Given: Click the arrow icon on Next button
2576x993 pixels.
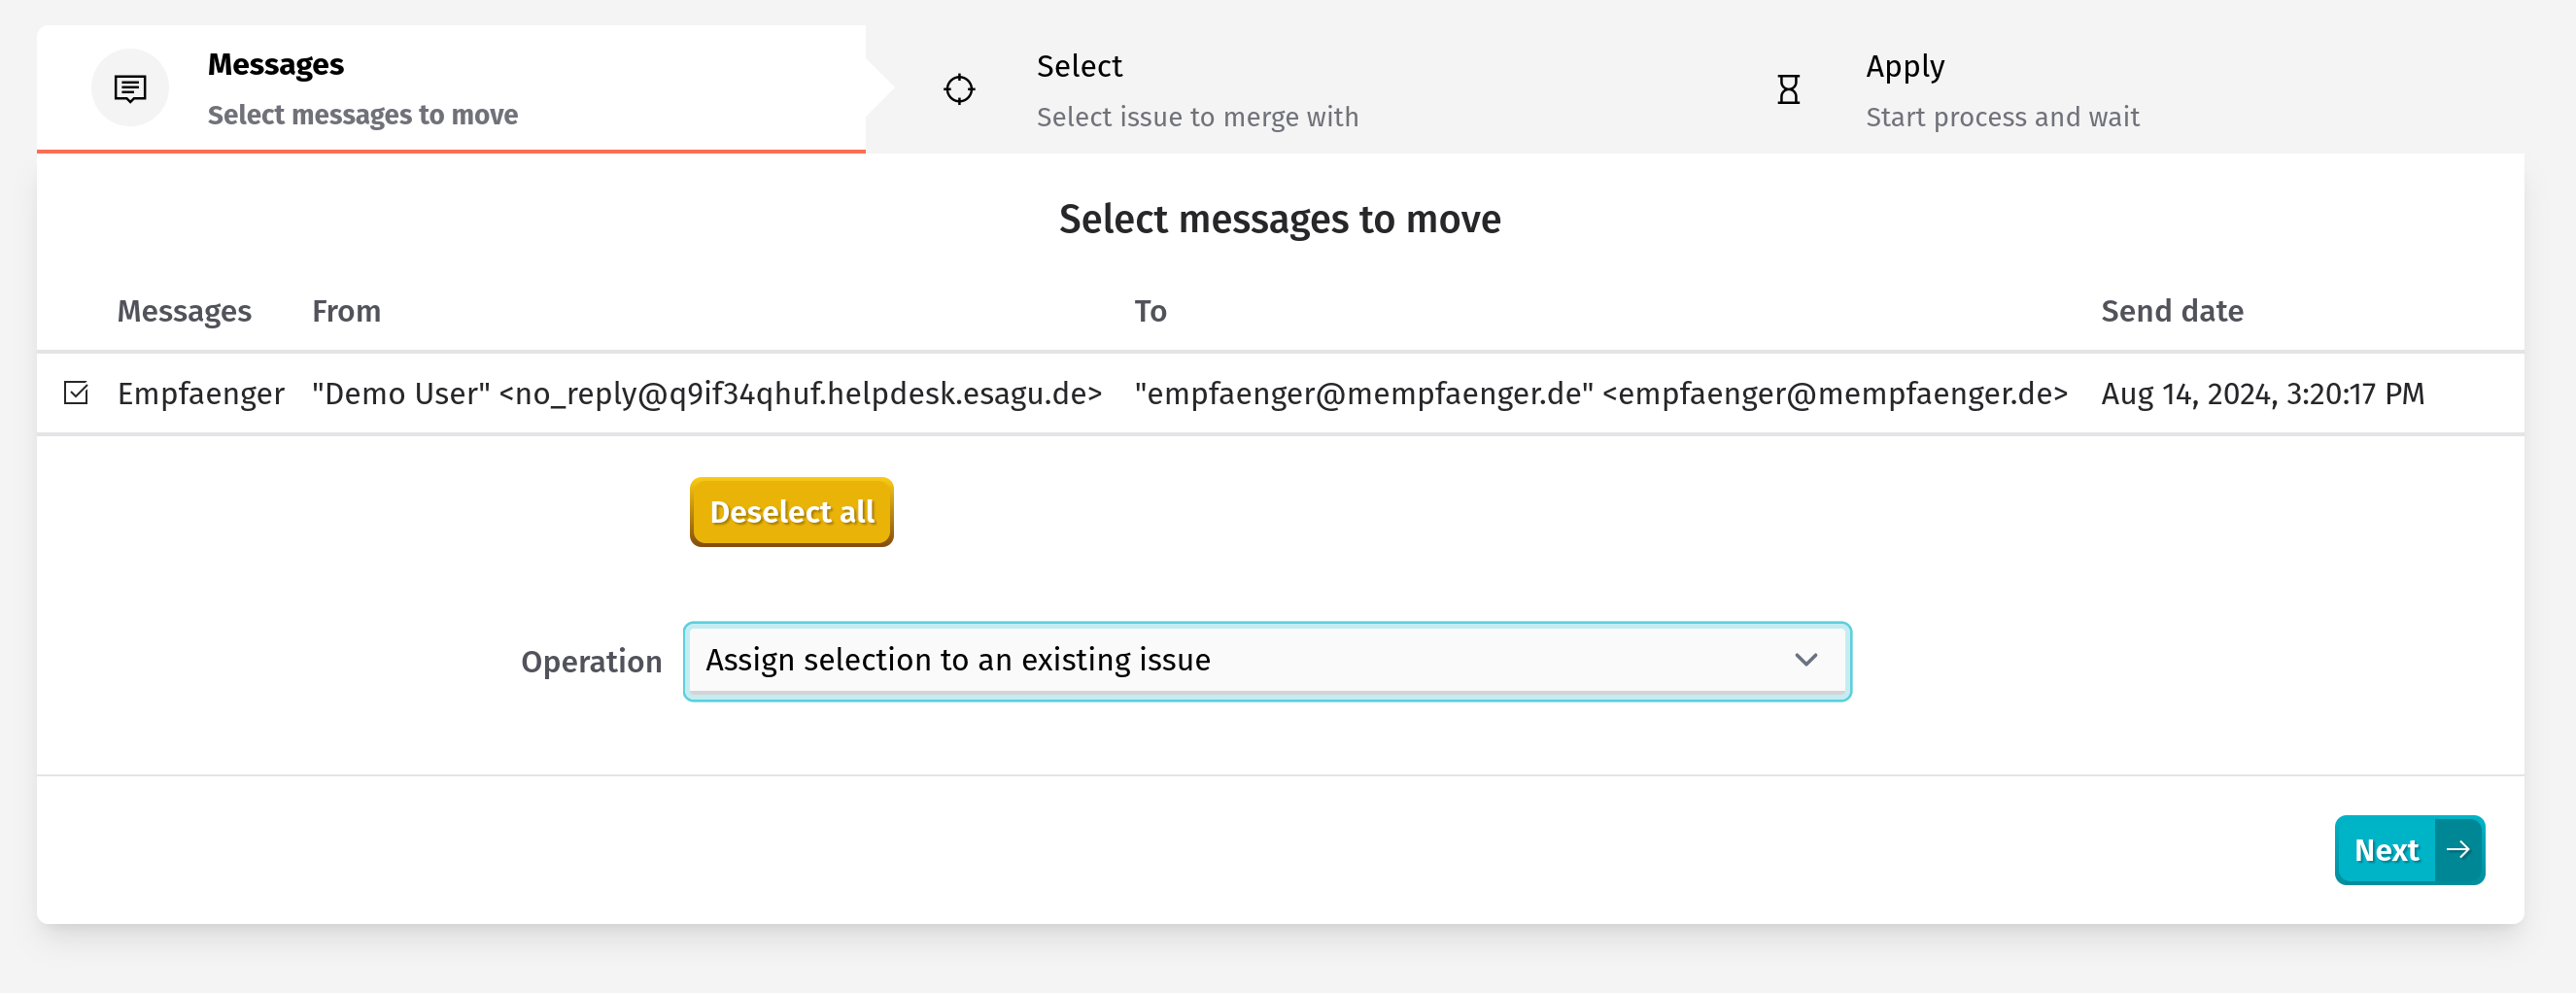Looking at the screenshot, I should 2458,849.
